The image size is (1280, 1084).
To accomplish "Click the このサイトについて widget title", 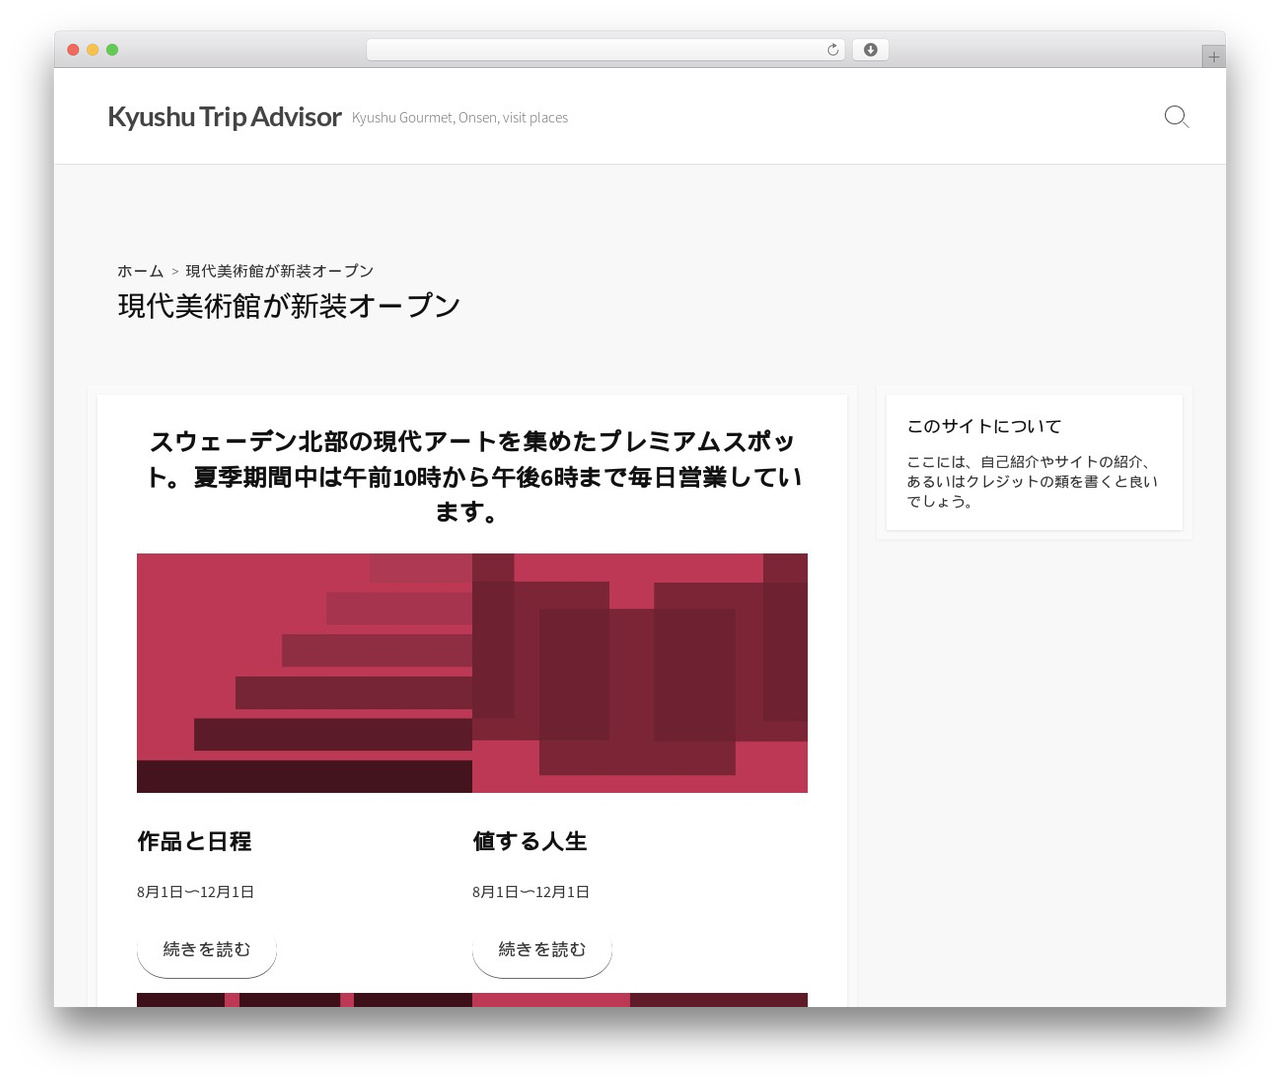I will (x=984, y=426).
